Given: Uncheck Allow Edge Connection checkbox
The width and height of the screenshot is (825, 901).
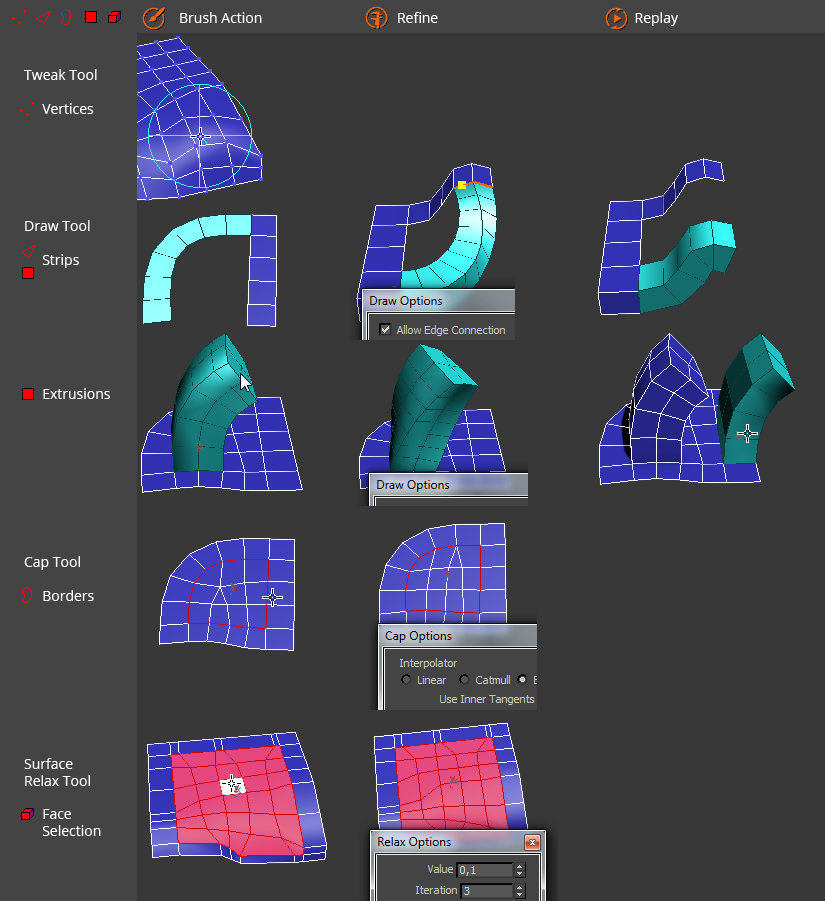Looking at the screenshot, I should coord(385,330).
